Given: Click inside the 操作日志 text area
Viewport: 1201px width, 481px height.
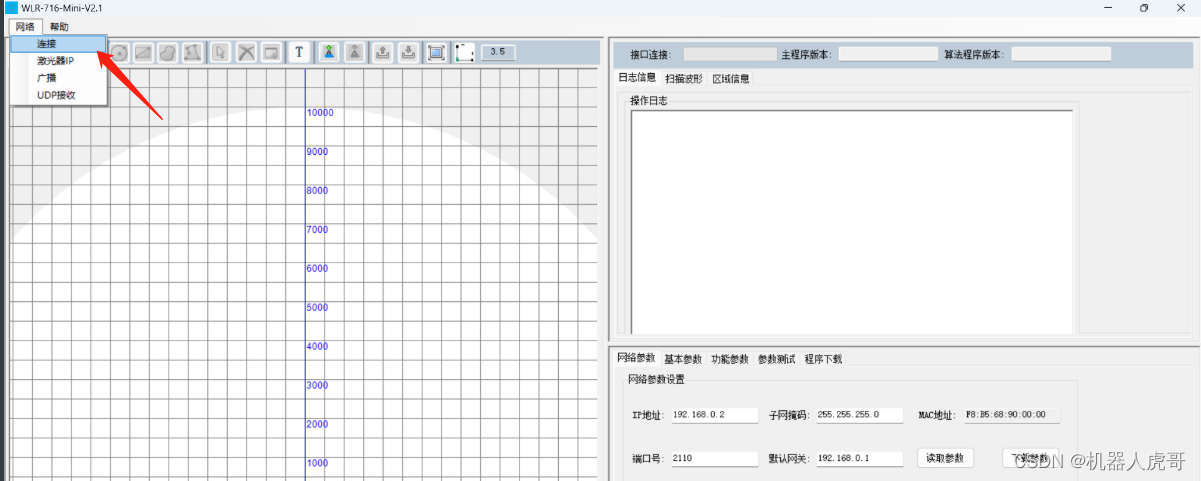Looking at the screenshot, I should tap(852, 222).
